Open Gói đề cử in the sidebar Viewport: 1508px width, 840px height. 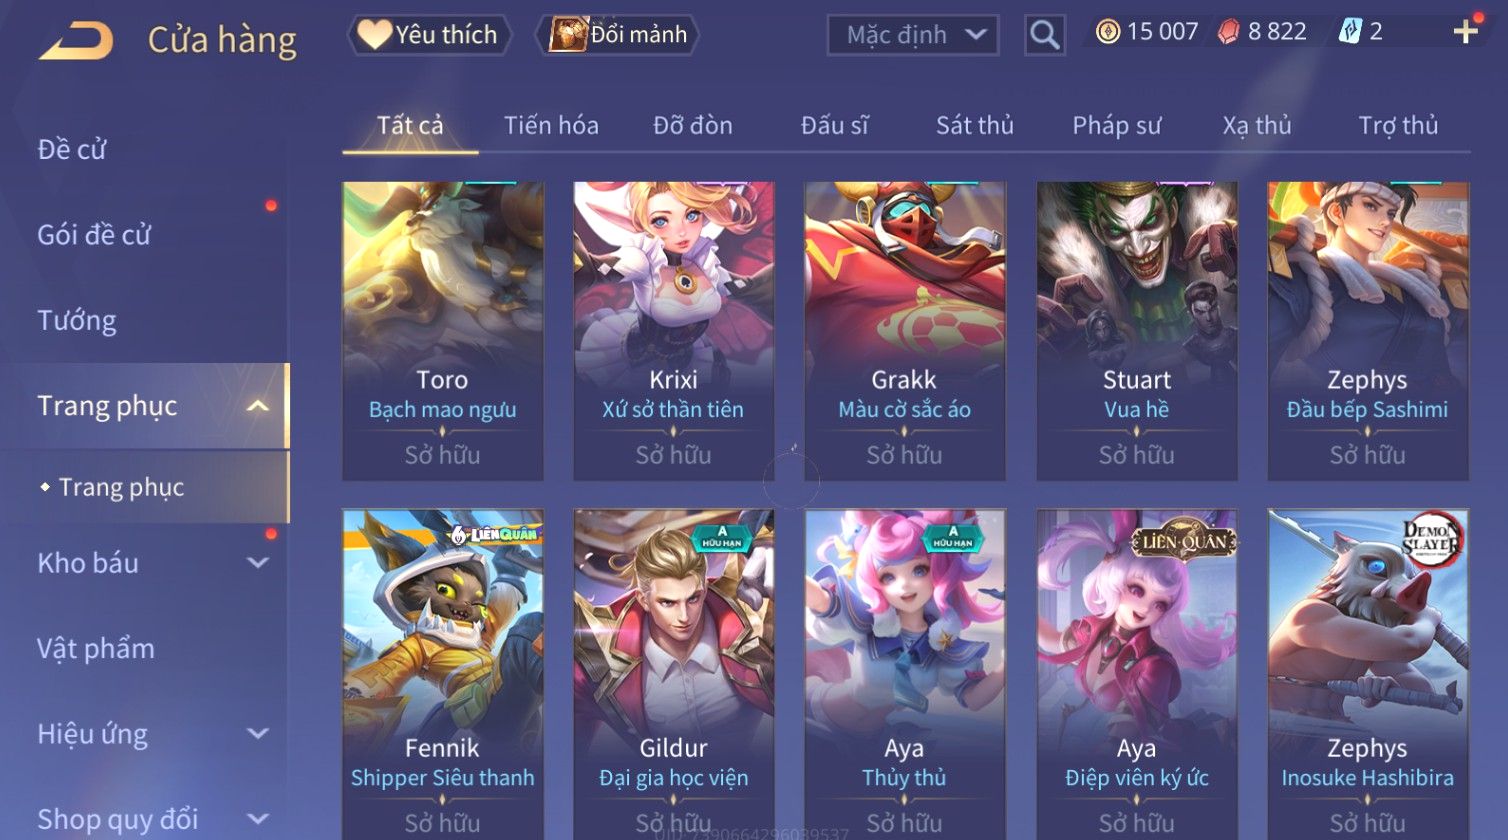(94, 235)
